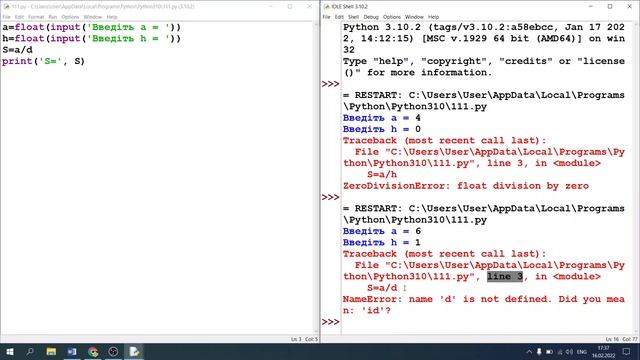This screenshot has width=640, height=360.
Task: Switch to Google Chrome in the taskbar
Action: tap(93, 351)
